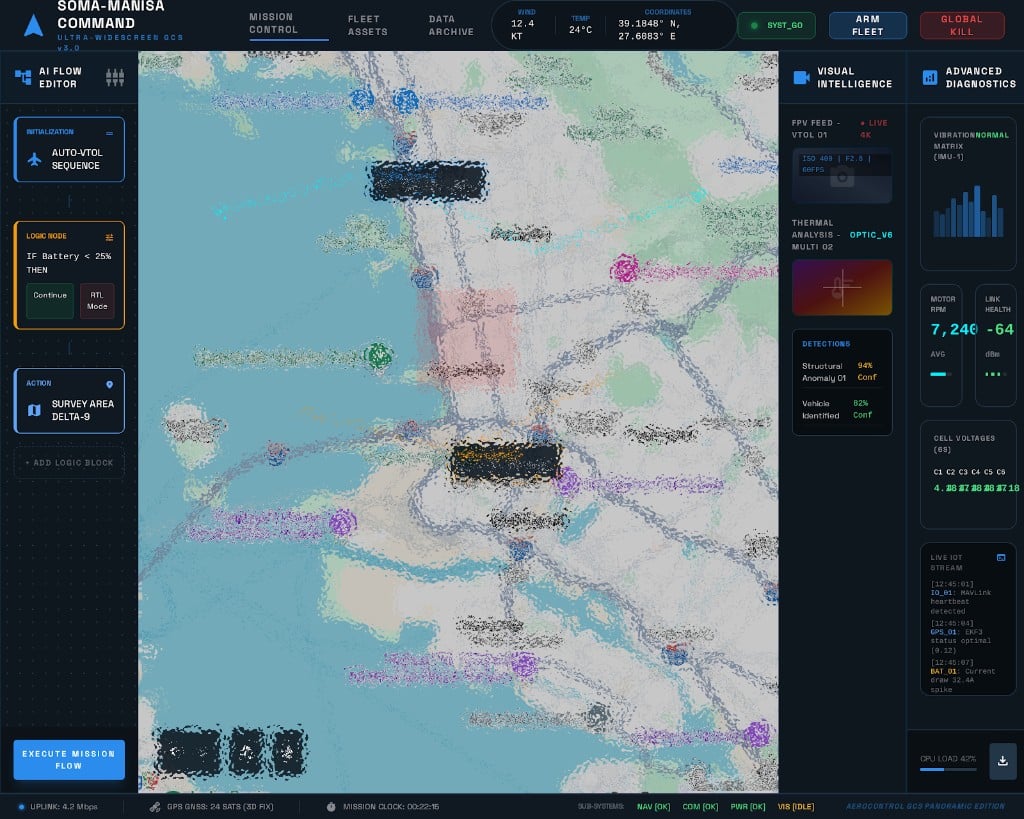
Task: Open the Data Archive tab
Action: pos(450,24)
